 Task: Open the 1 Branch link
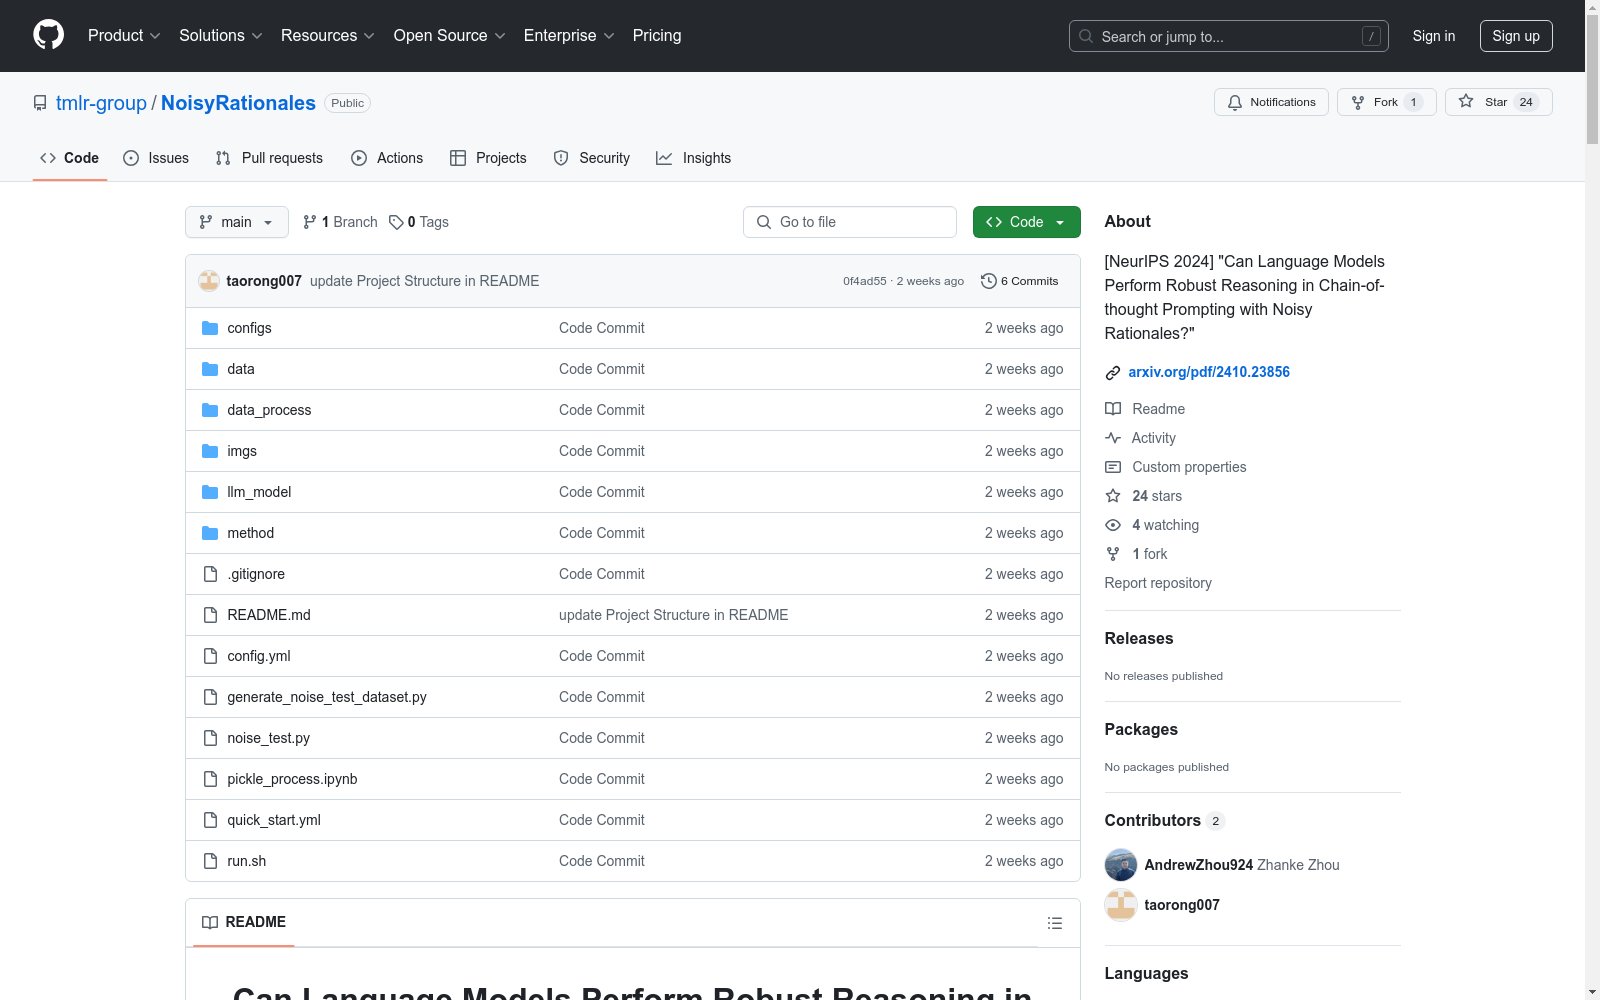340,222
